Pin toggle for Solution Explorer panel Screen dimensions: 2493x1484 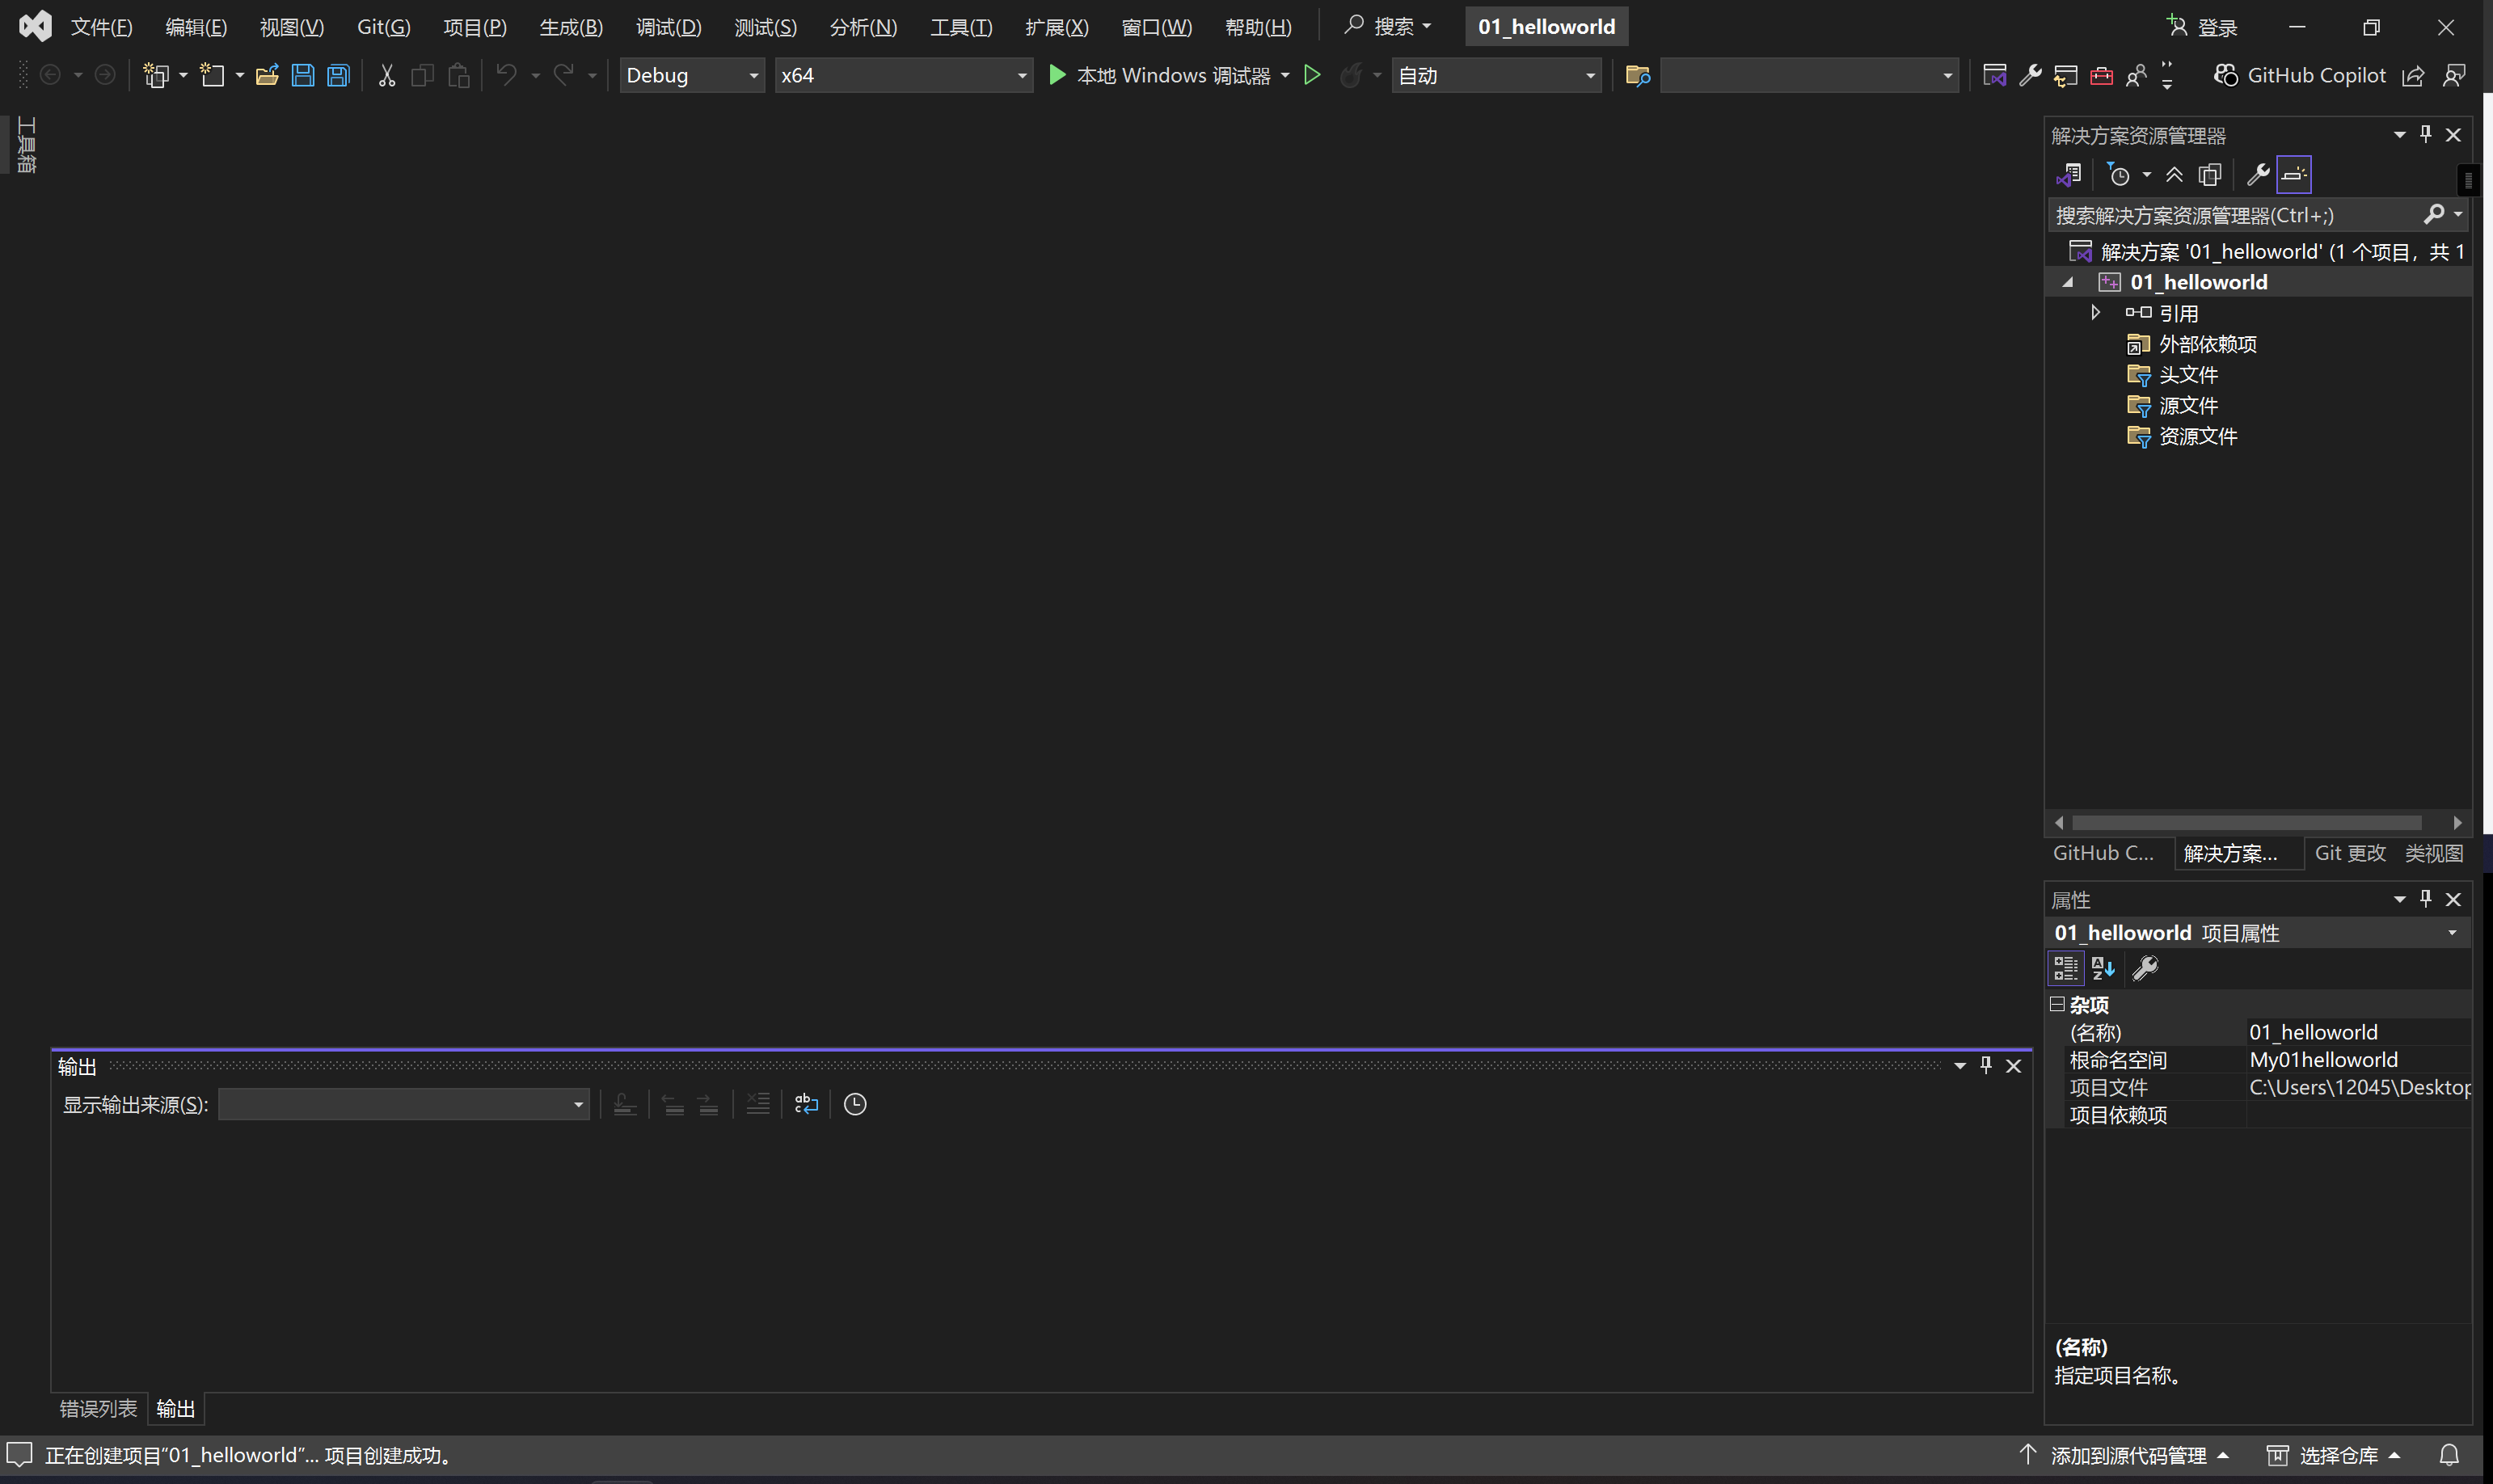[x=2426, y=134]
